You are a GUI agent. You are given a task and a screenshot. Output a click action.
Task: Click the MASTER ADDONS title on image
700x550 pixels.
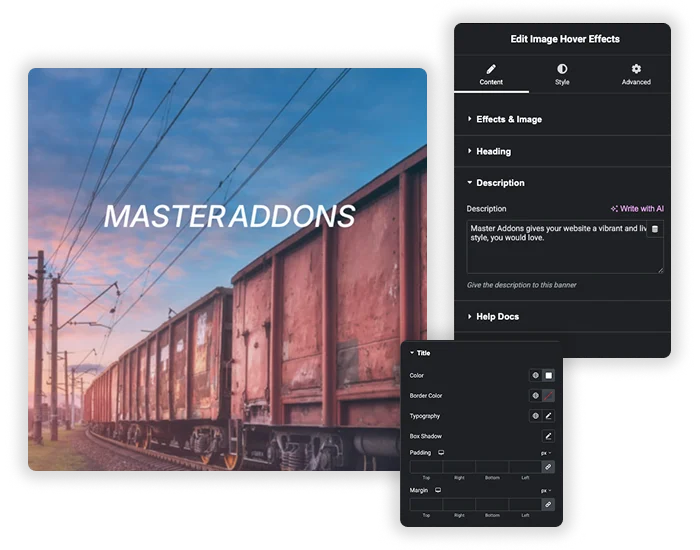point(229,216)
